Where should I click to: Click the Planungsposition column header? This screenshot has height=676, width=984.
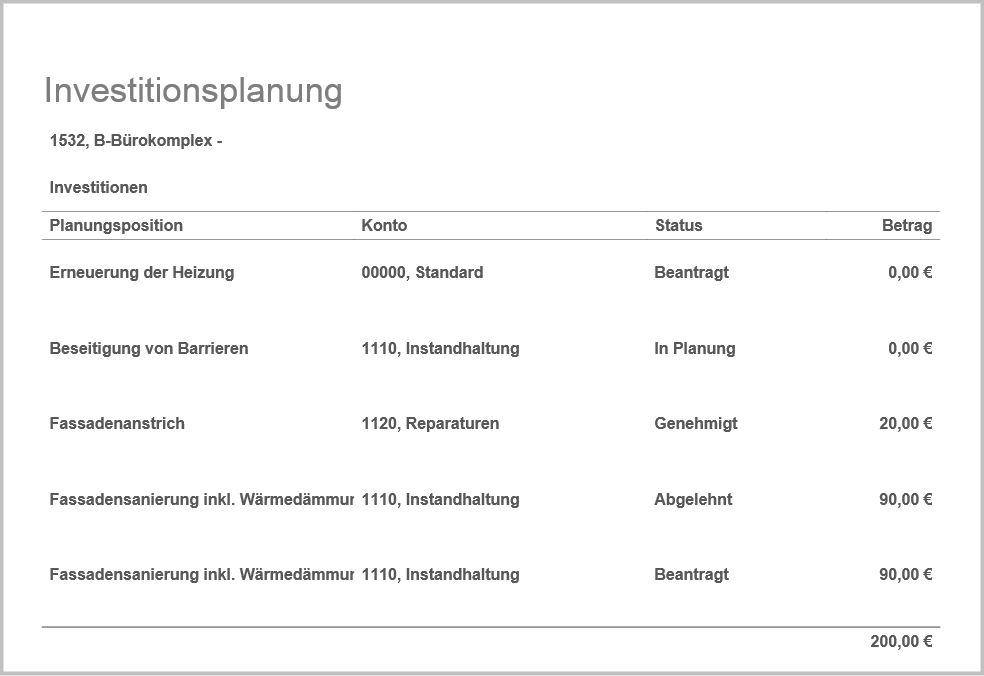pyautogui.click(x=116, y=226)
